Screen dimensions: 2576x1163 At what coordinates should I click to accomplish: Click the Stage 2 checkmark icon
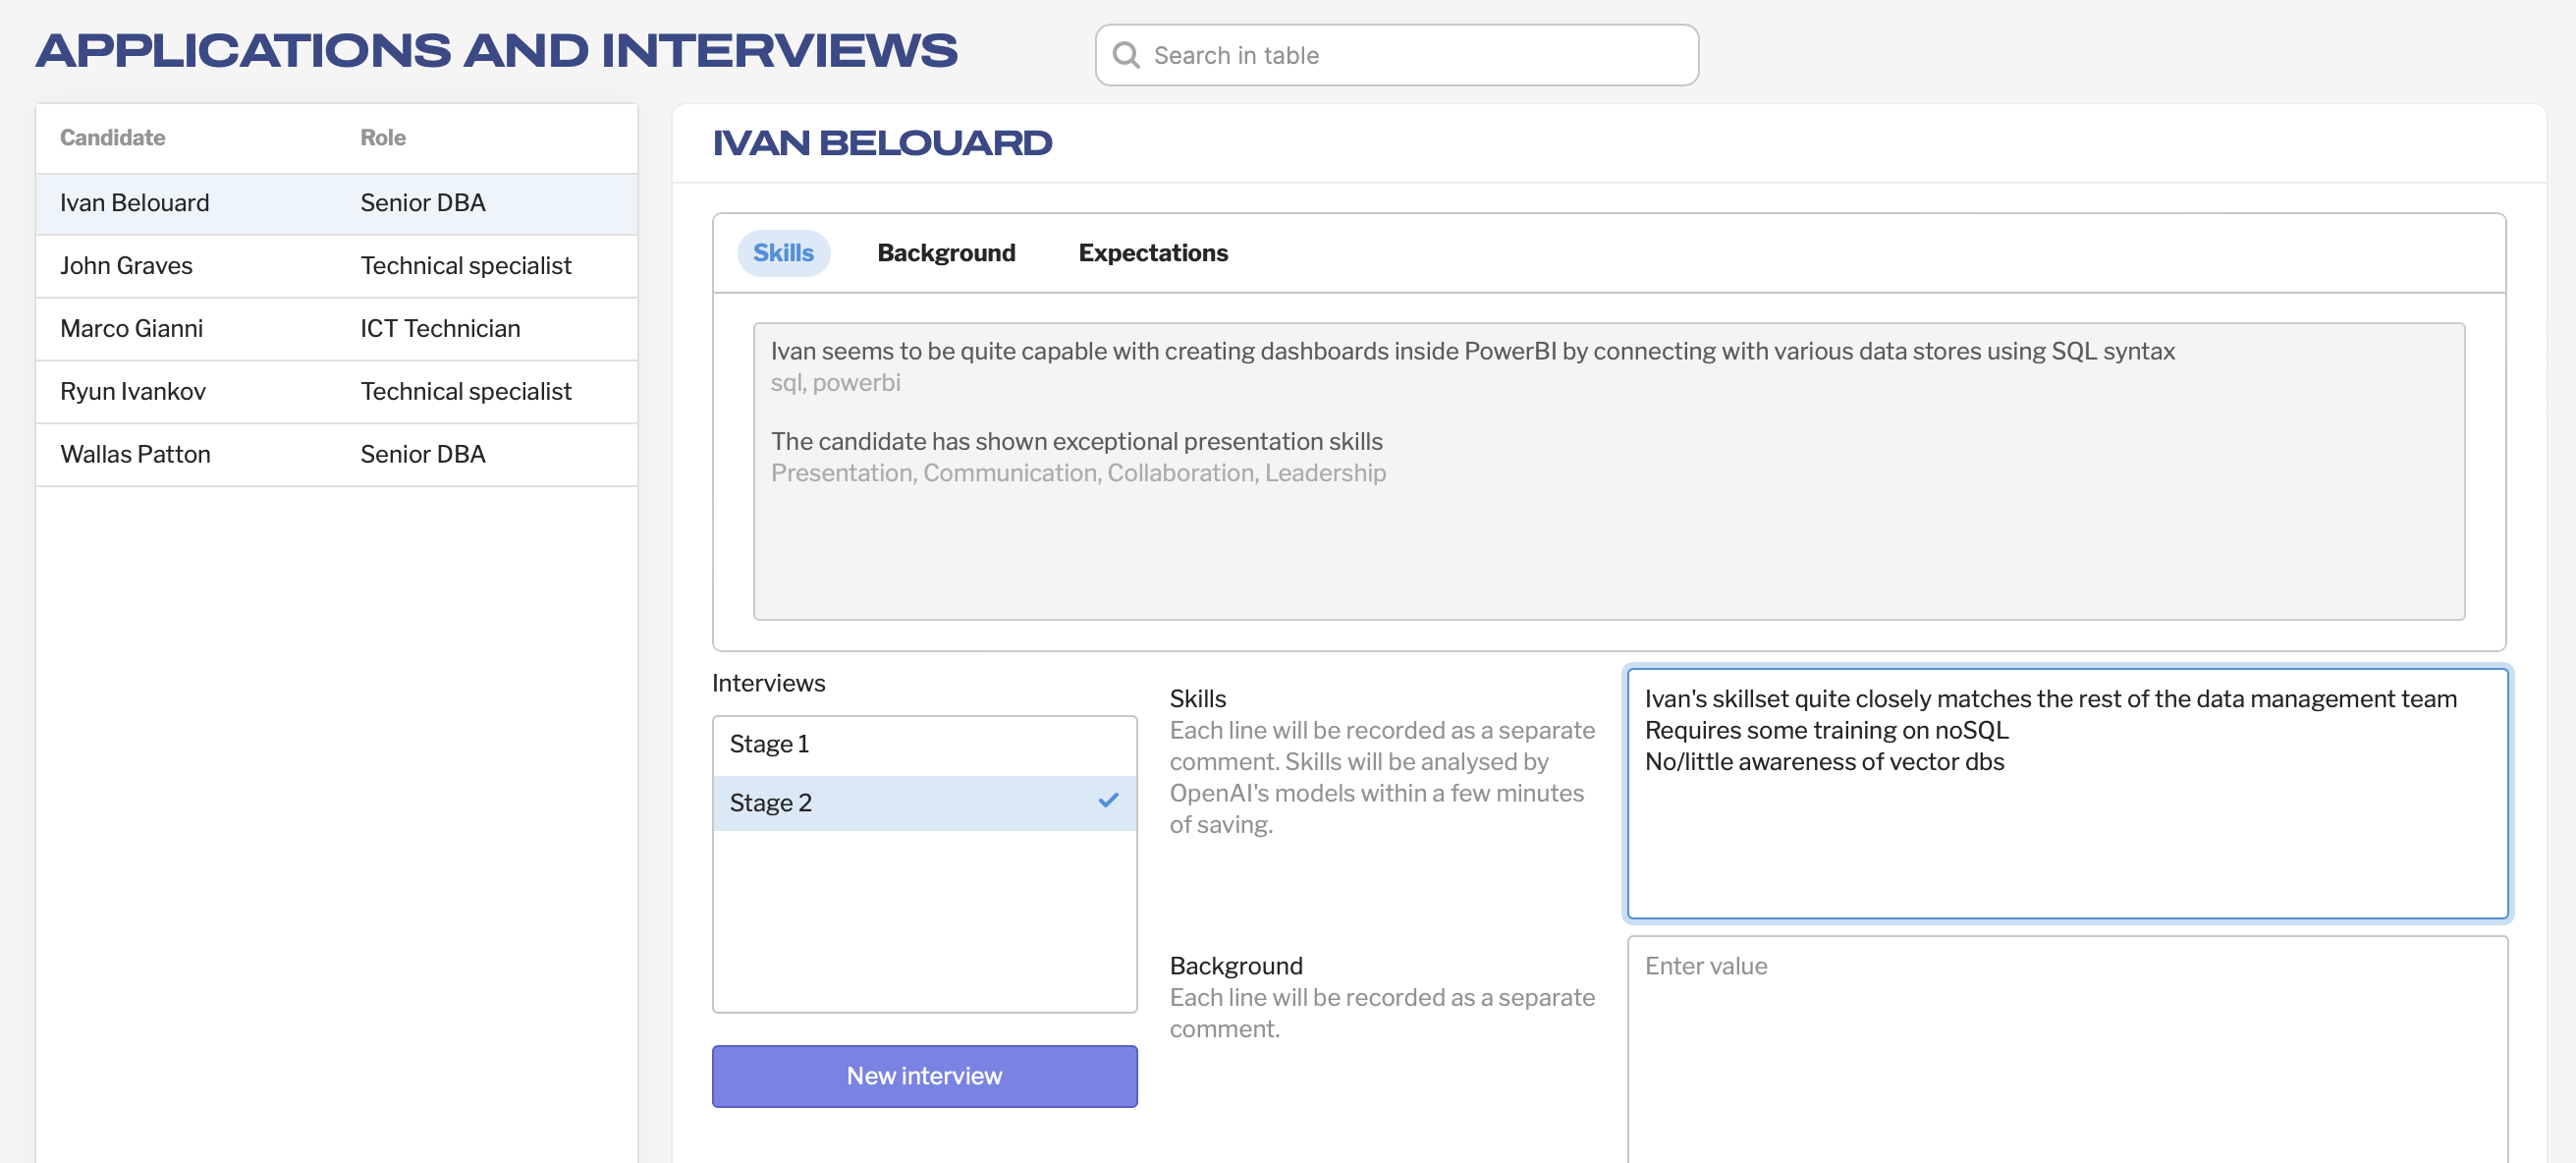(x=1108, y=801)
